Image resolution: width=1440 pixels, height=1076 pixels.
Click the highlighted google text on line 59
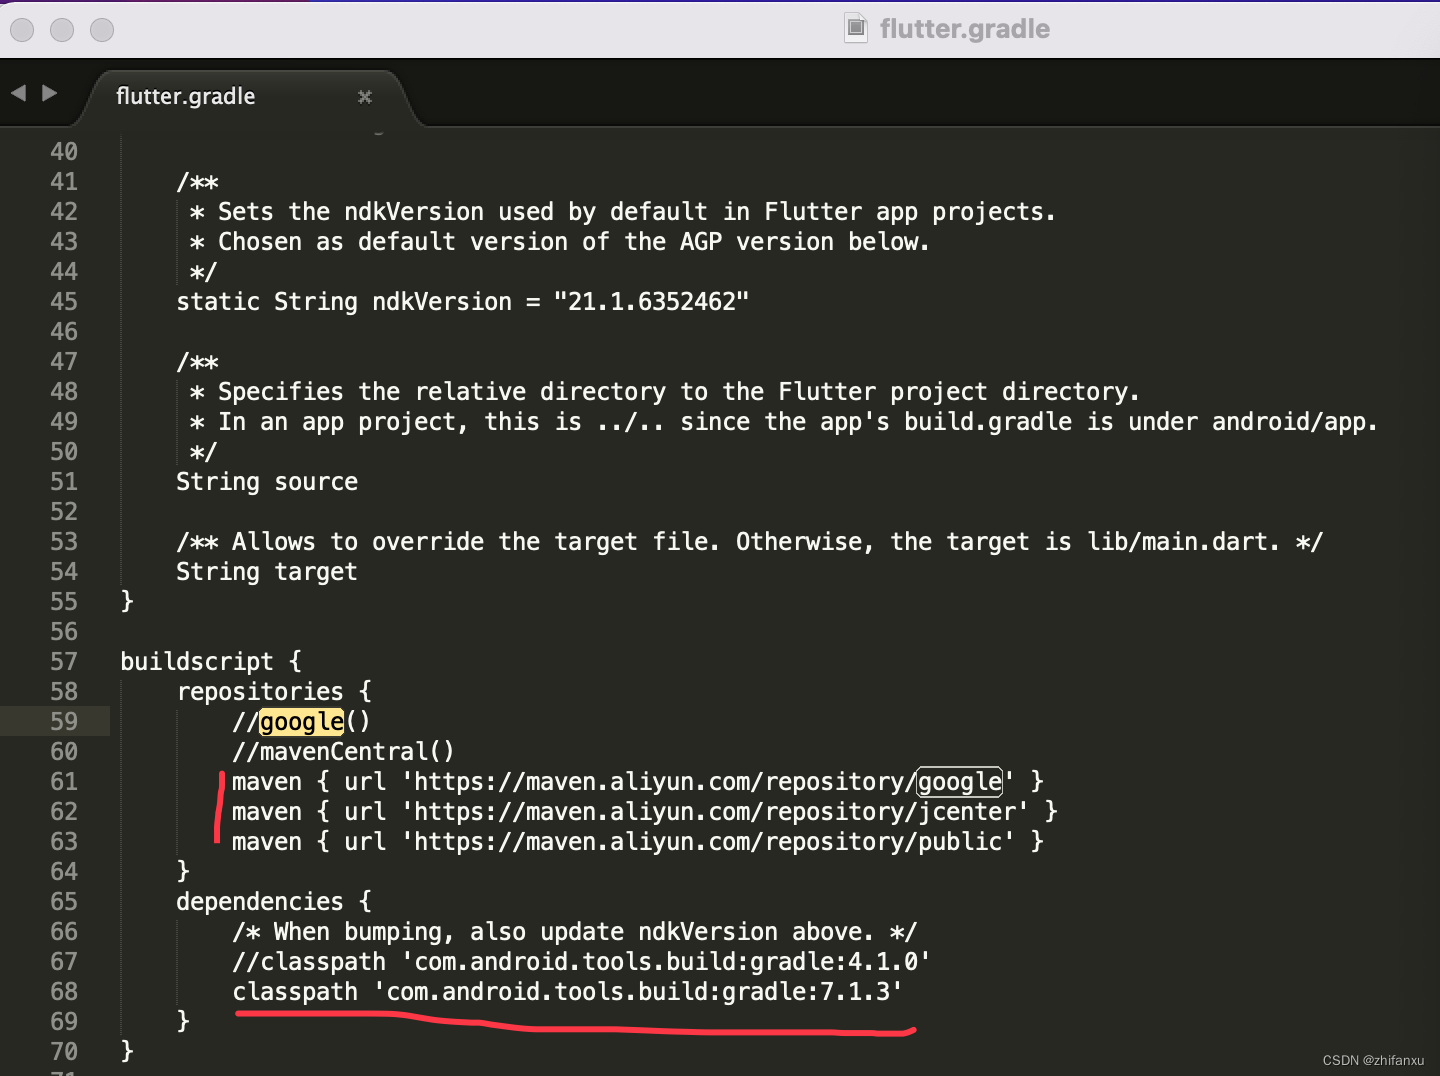coord(301,721)
